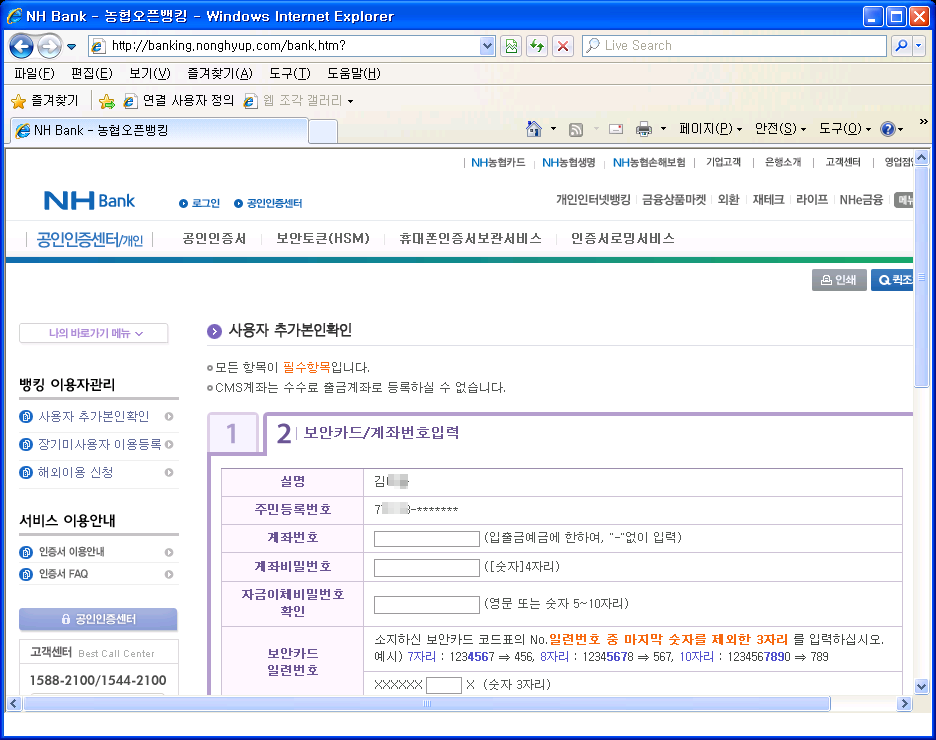Click the blue Help question icon
Viewport: 936px width, 740px height.
888,129
